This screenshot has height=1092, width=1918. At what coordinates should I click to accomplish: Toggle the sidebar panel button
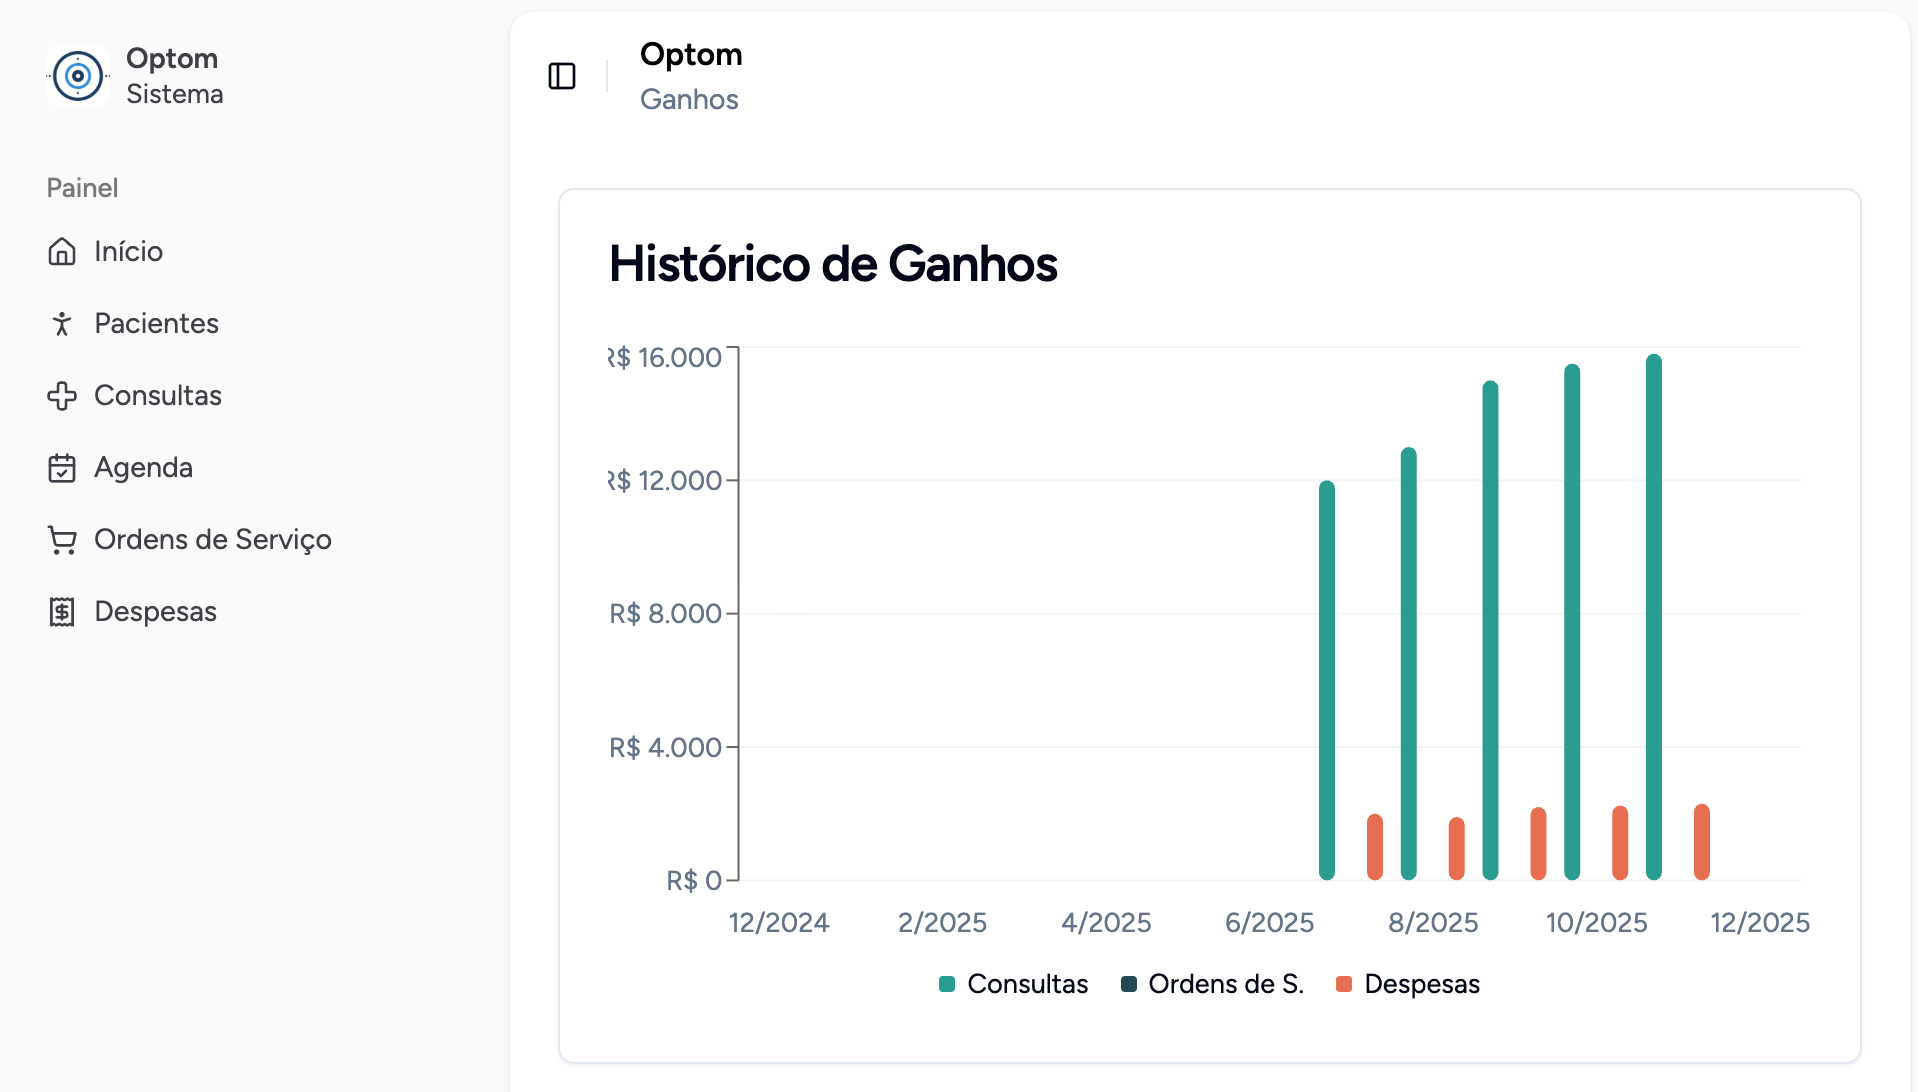click(x=562, y=76)
